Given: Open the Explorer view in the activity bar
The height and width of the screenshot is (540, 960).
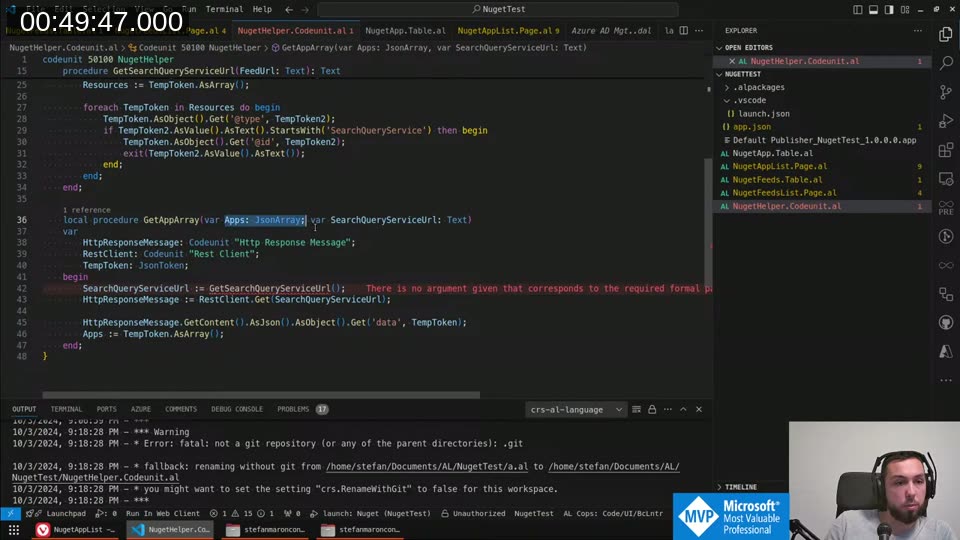Looking at the screenshot, I should point(946,34).
